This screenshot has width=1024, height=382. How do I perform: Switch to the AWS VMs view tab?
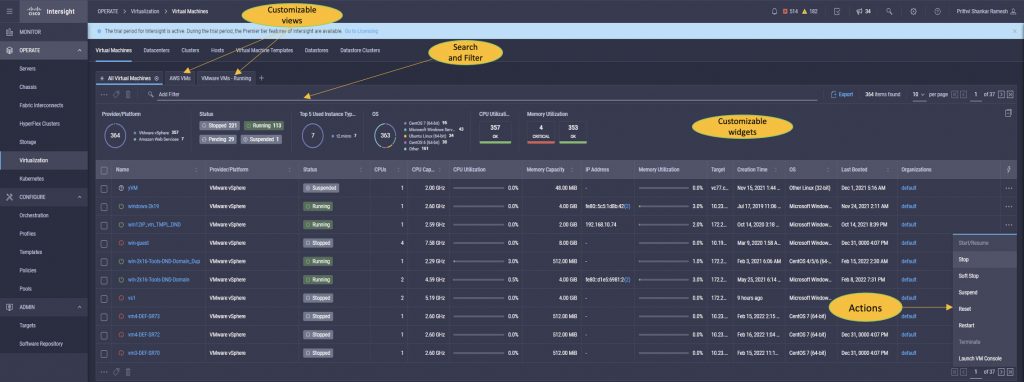click(x=180, y=78)
